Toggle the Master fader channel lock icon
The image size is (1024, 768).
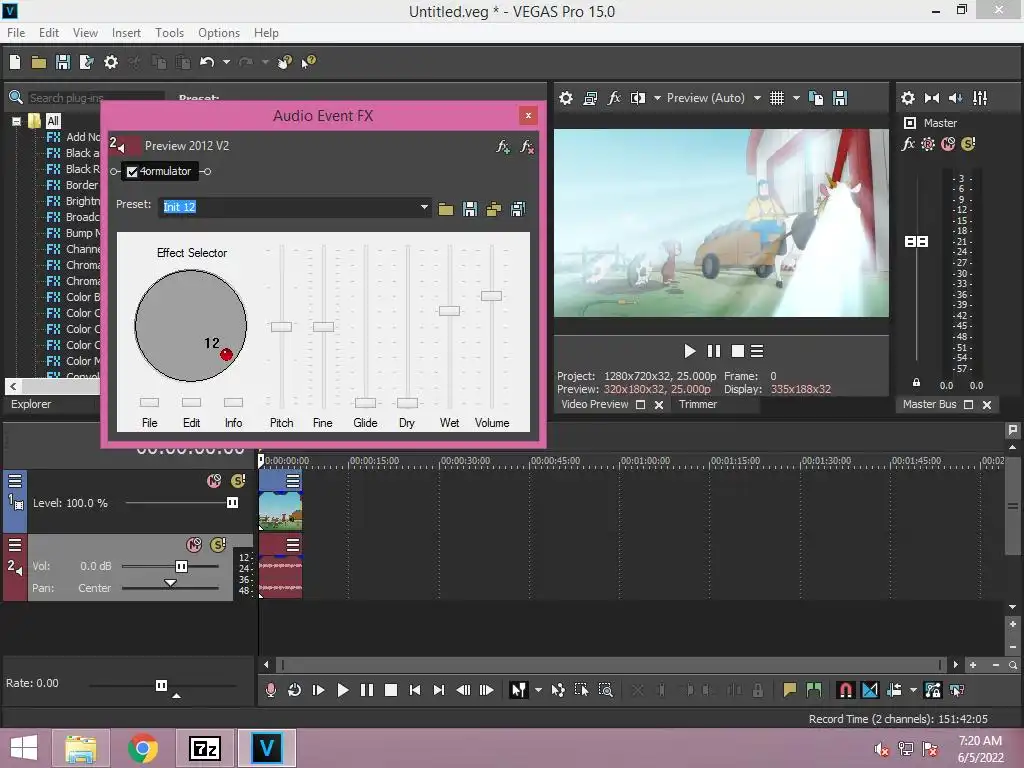click(x=916, y=383)
